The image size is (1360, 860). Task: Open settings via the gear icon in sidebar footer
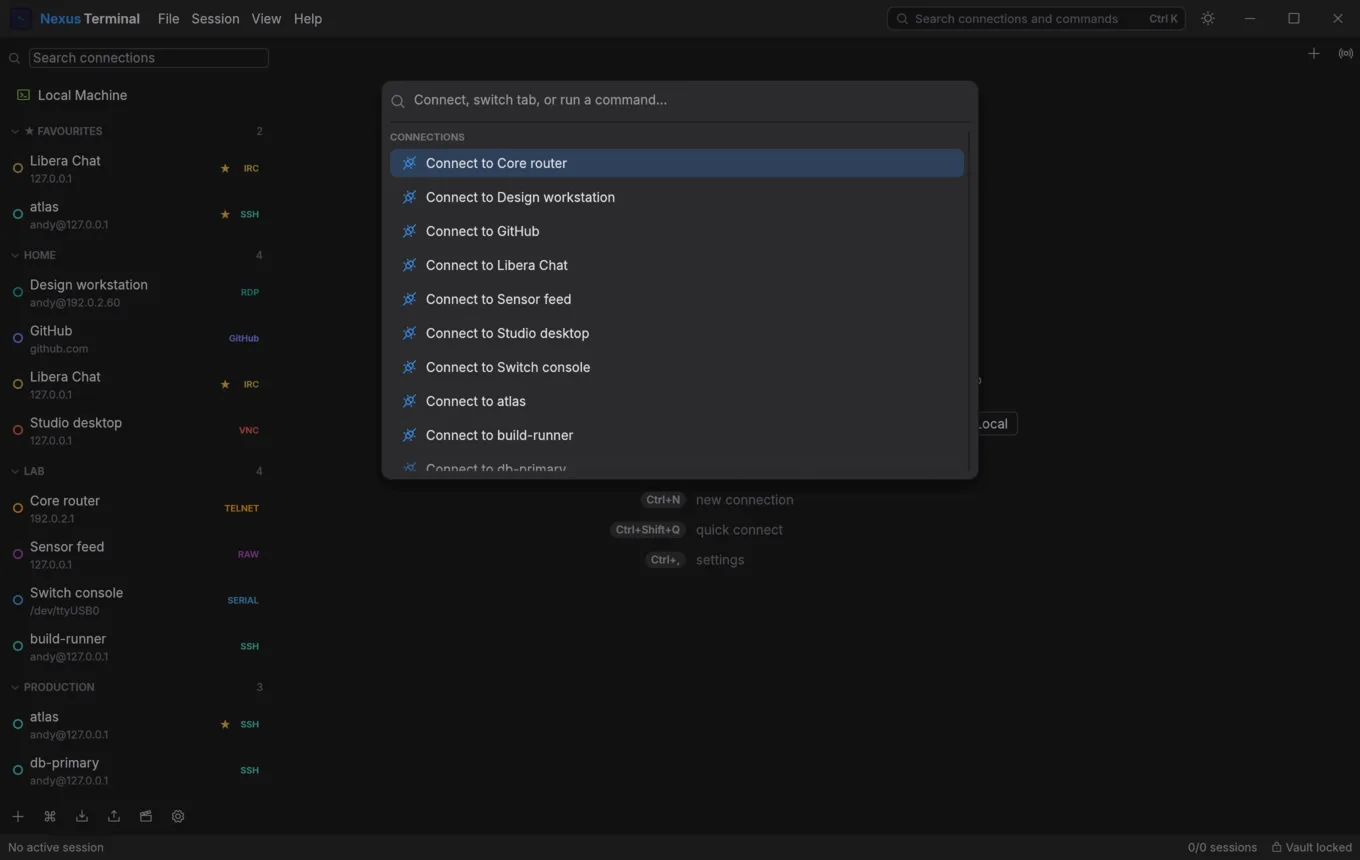[x=178, y=816]
